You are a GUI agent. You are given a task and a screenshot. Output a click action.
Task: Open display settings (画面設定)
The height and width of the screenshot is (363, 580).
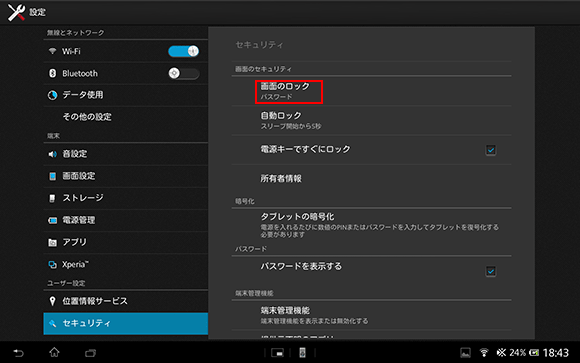click(x=126, y=176)
